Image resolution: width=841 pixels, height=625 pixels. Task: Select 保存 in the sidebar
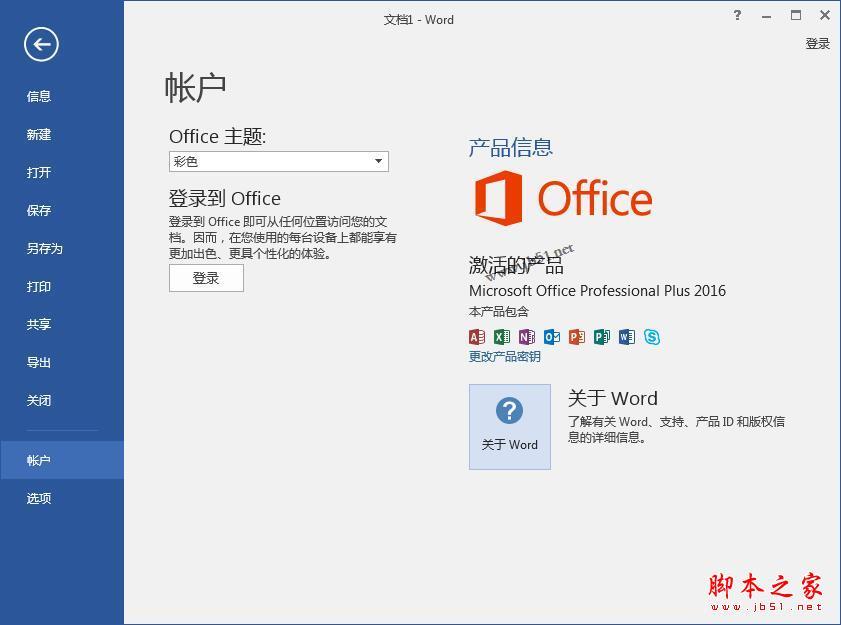click(39, 211)
